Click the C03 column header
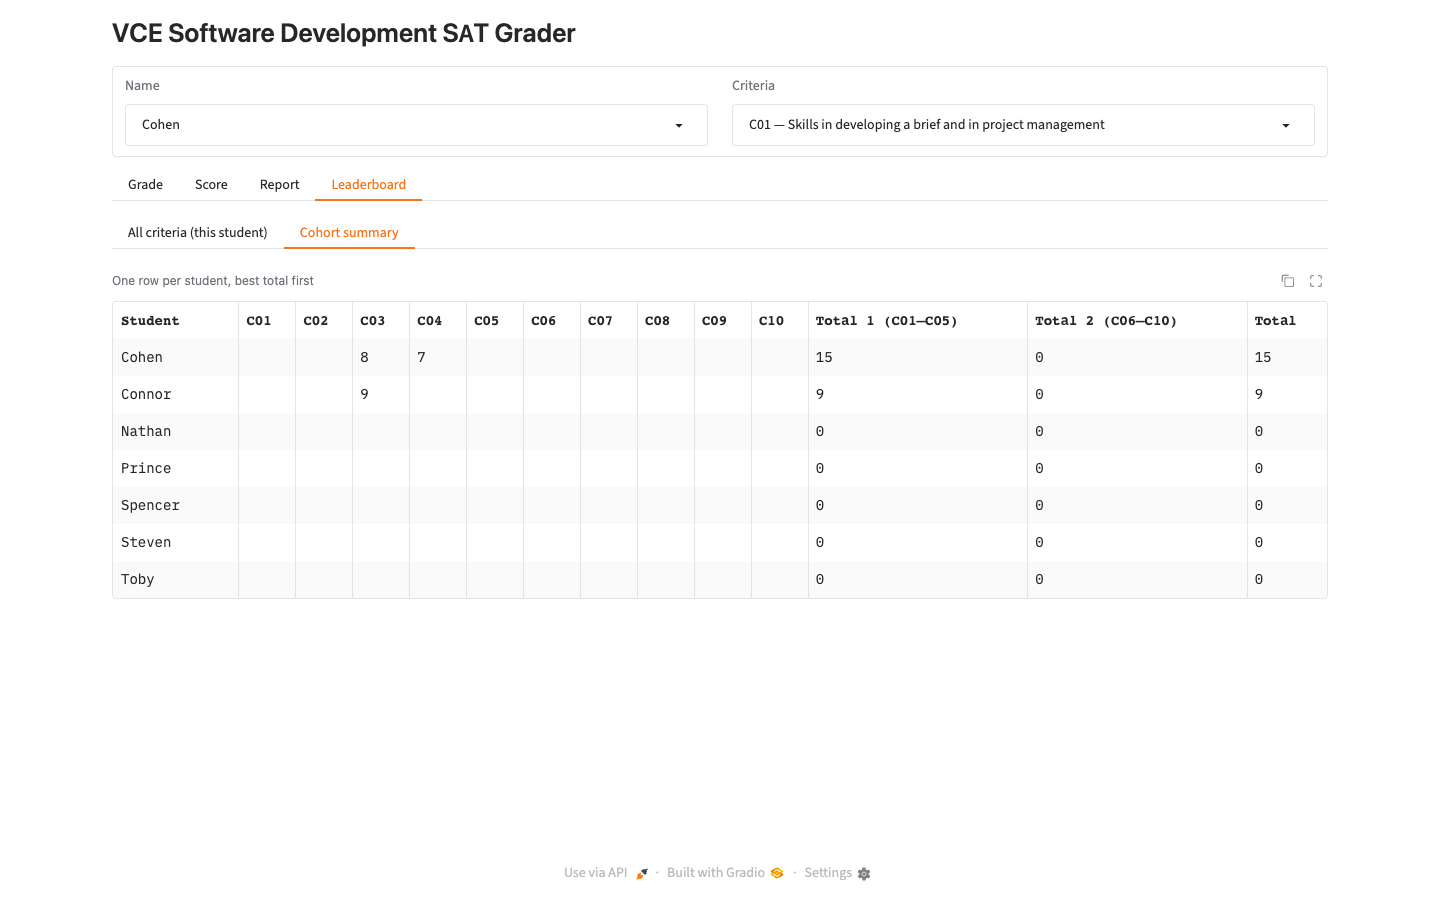1440x900 pixels. coord(381,321)
